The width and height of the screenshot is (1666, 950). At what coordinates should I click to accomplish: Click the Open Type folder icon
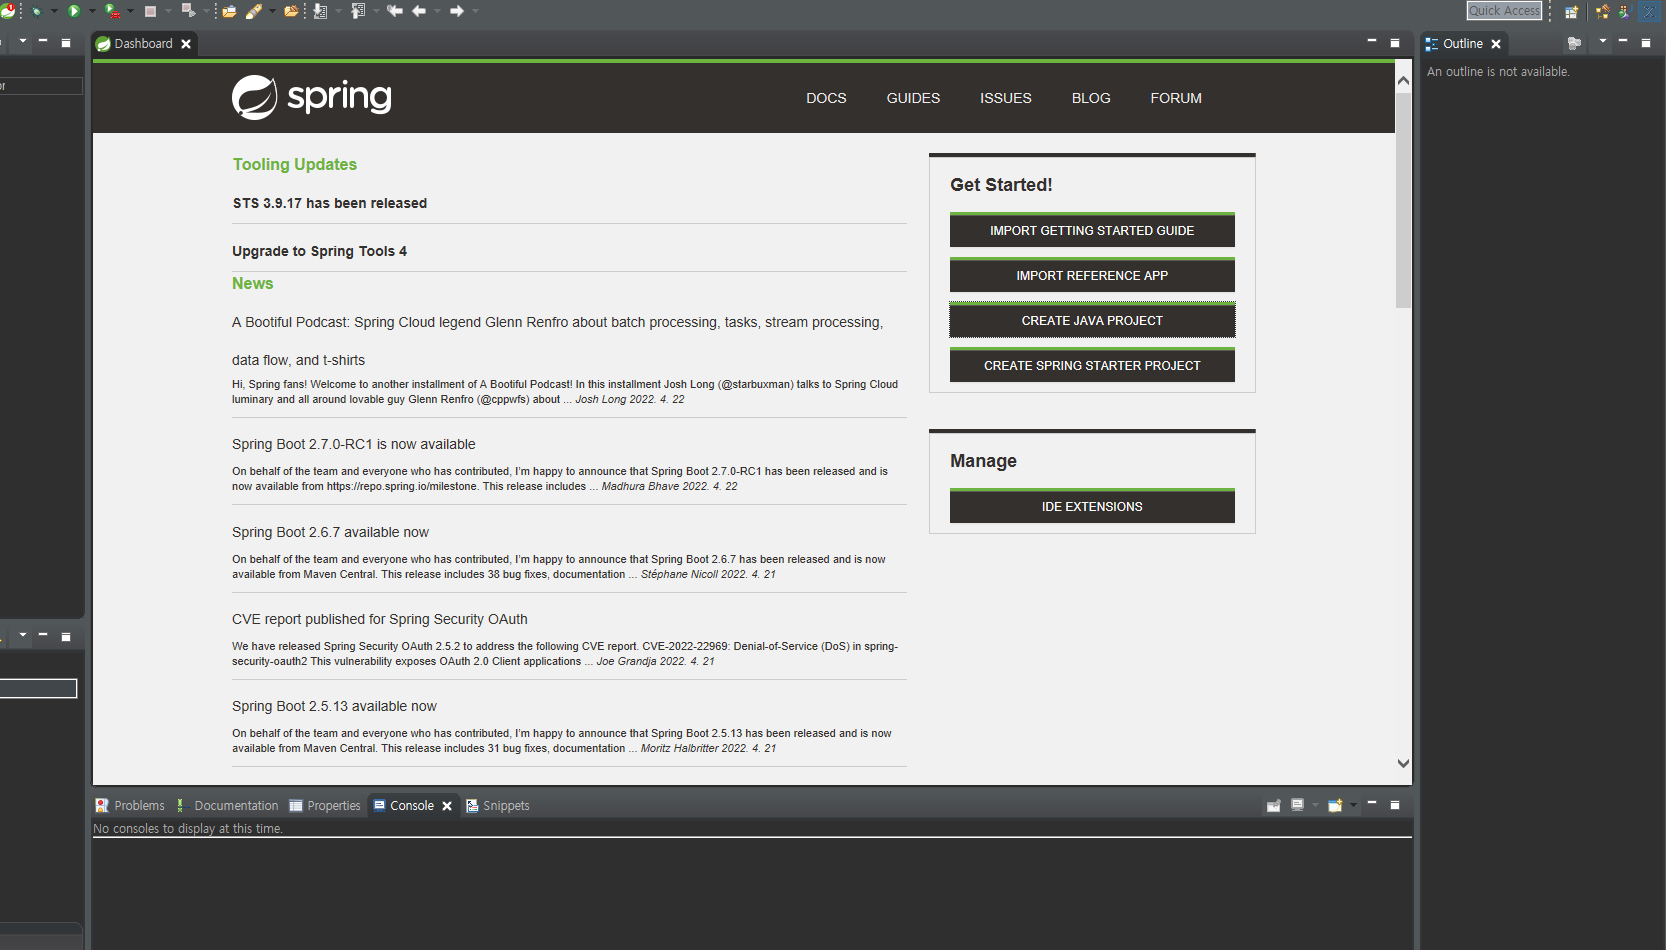click(x=229, y=11)
